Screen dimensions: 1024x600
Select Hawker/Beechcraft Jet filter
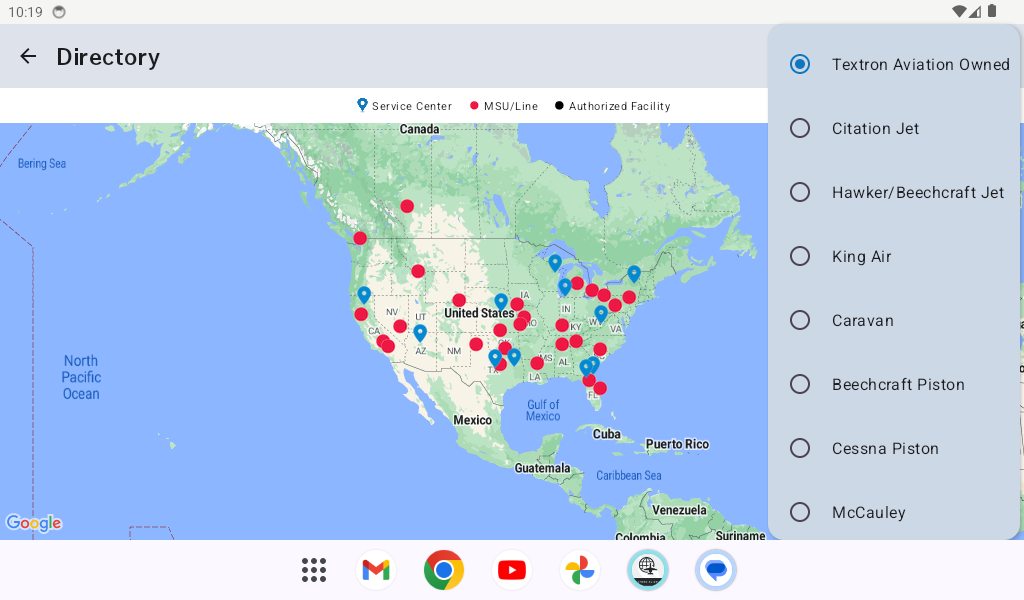pyautogui.click(x=896, y=193)
